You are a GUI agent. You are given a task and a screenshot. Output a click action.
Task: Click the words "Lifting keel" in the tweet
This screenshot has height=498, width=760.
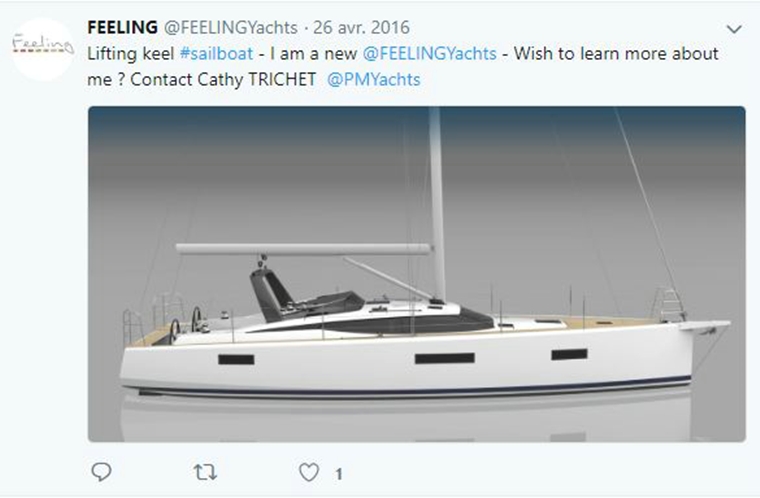point(131,53)
